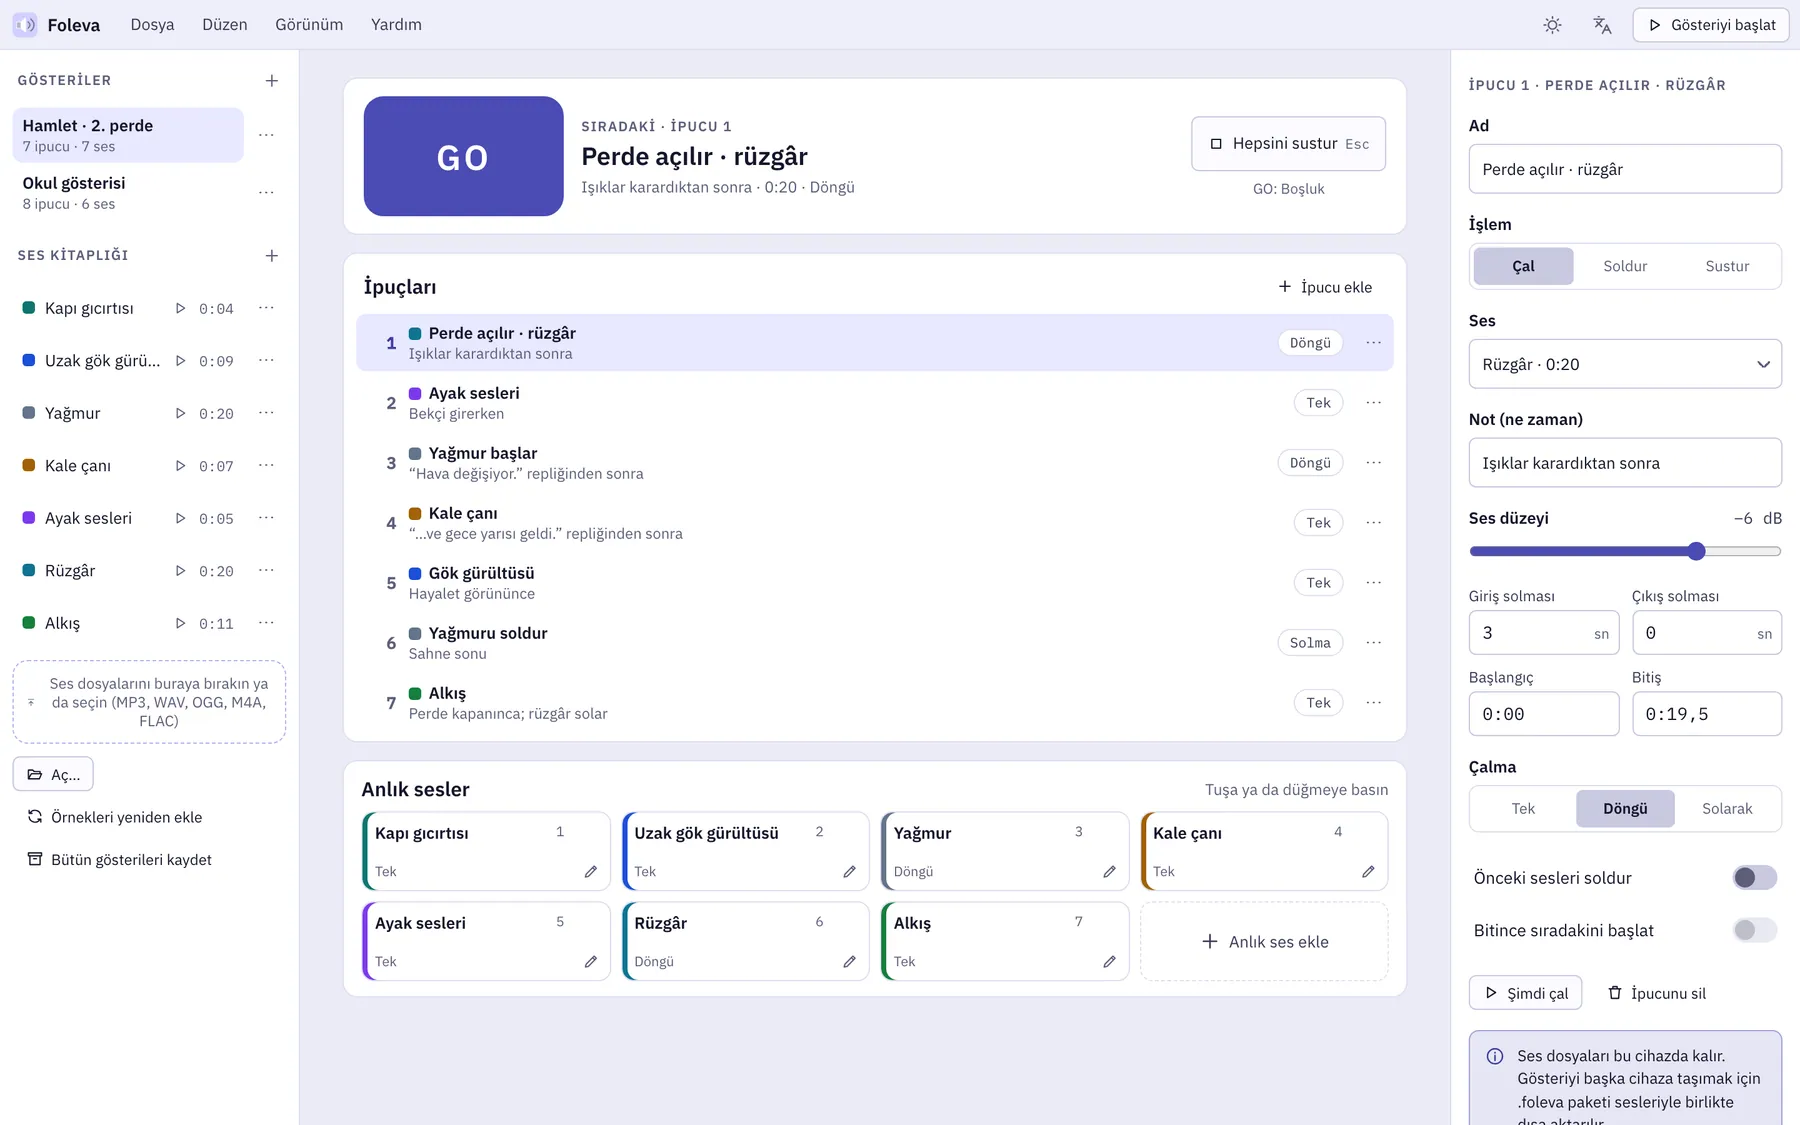The width and height of the screenshot is (1800, 1125).
Task: Toggle the light theme sun icon
Action: tap(1552, 25)
